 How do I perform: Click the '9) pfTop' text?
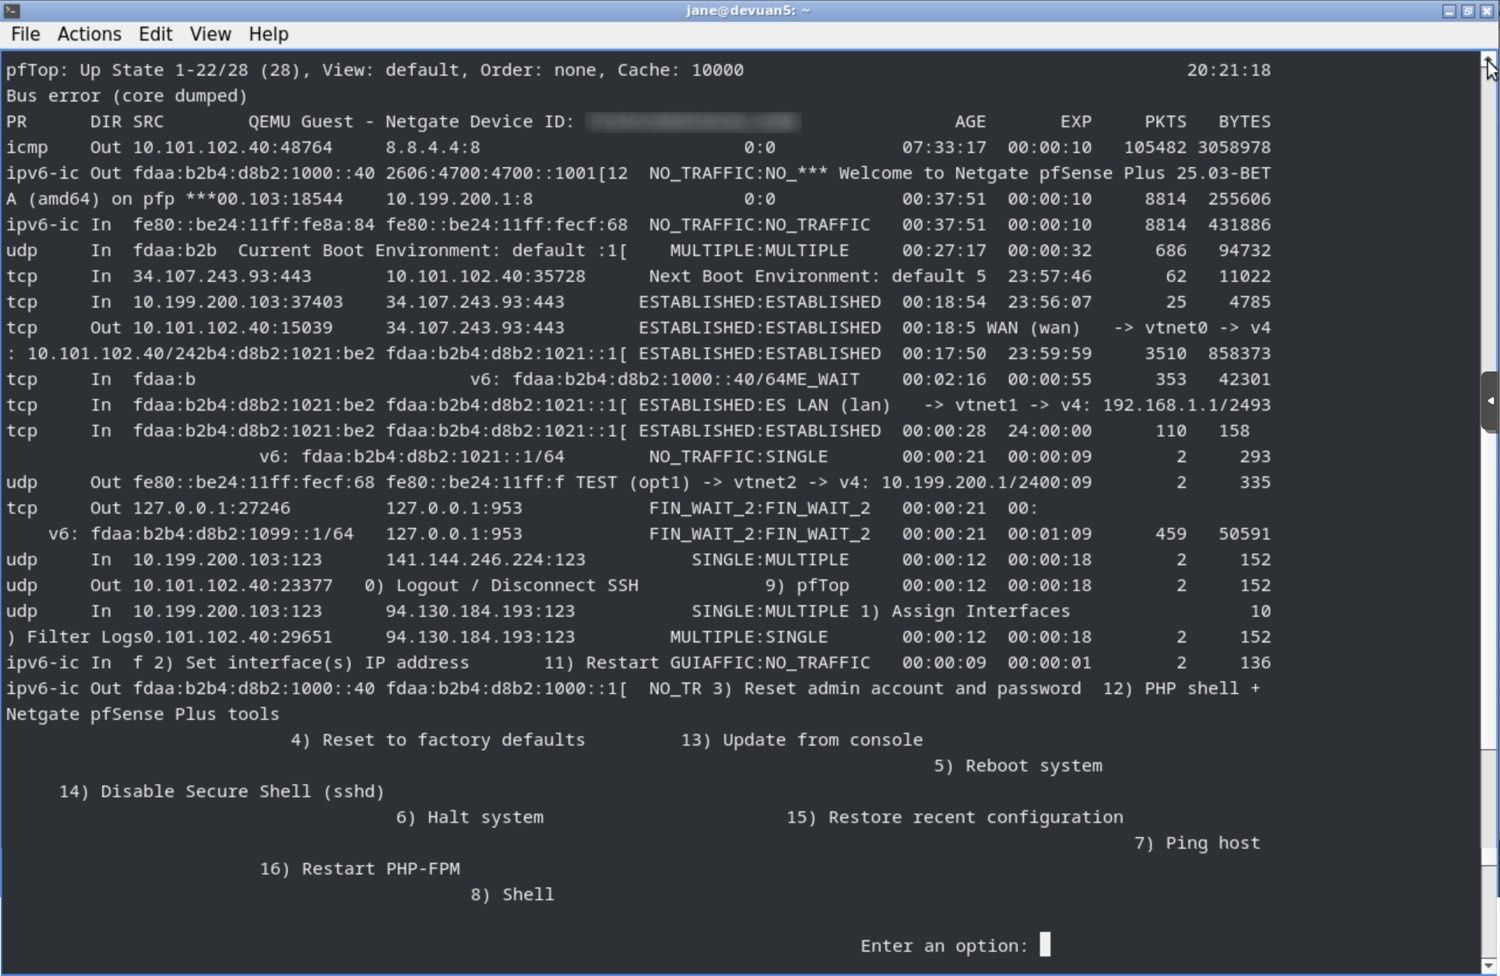[807, 585]
